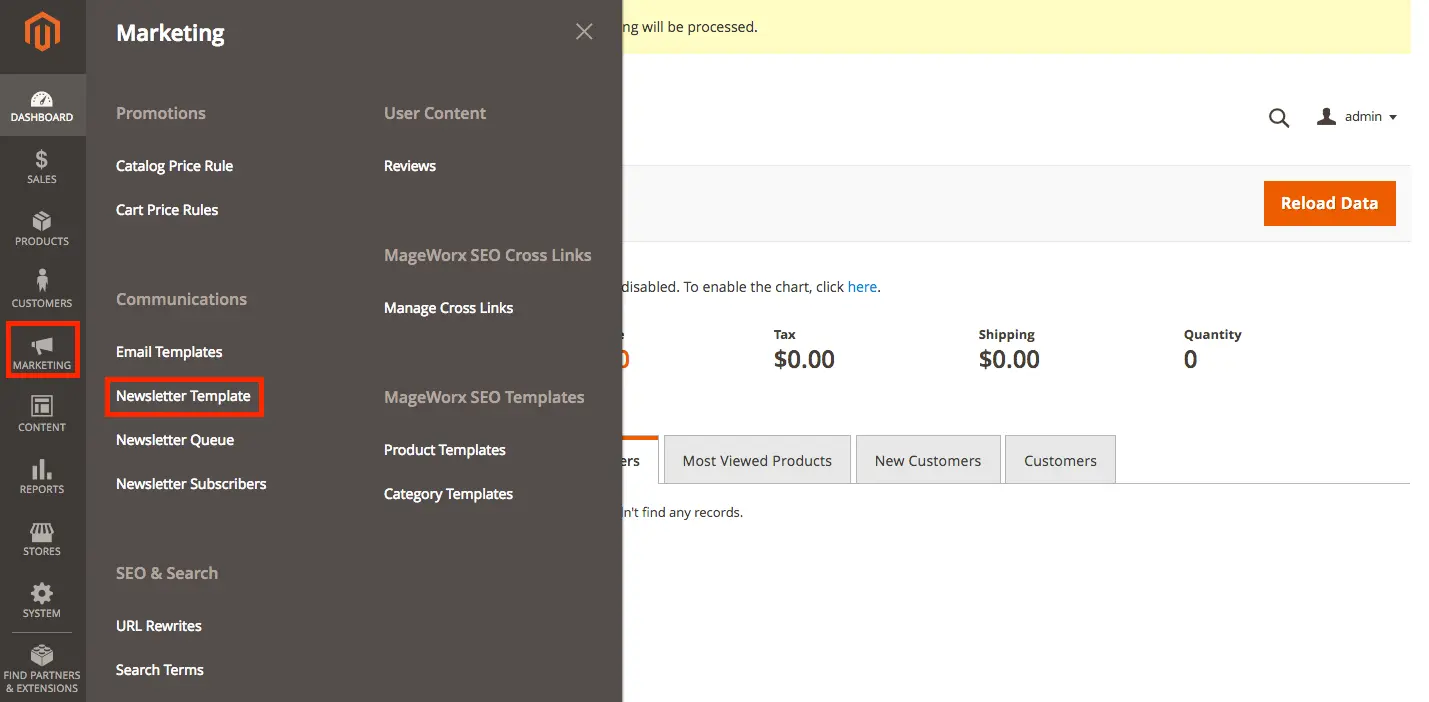Expand the admin account dropdown
Viewport: 1429px width, 702px height.
[x=1357, y=117]
